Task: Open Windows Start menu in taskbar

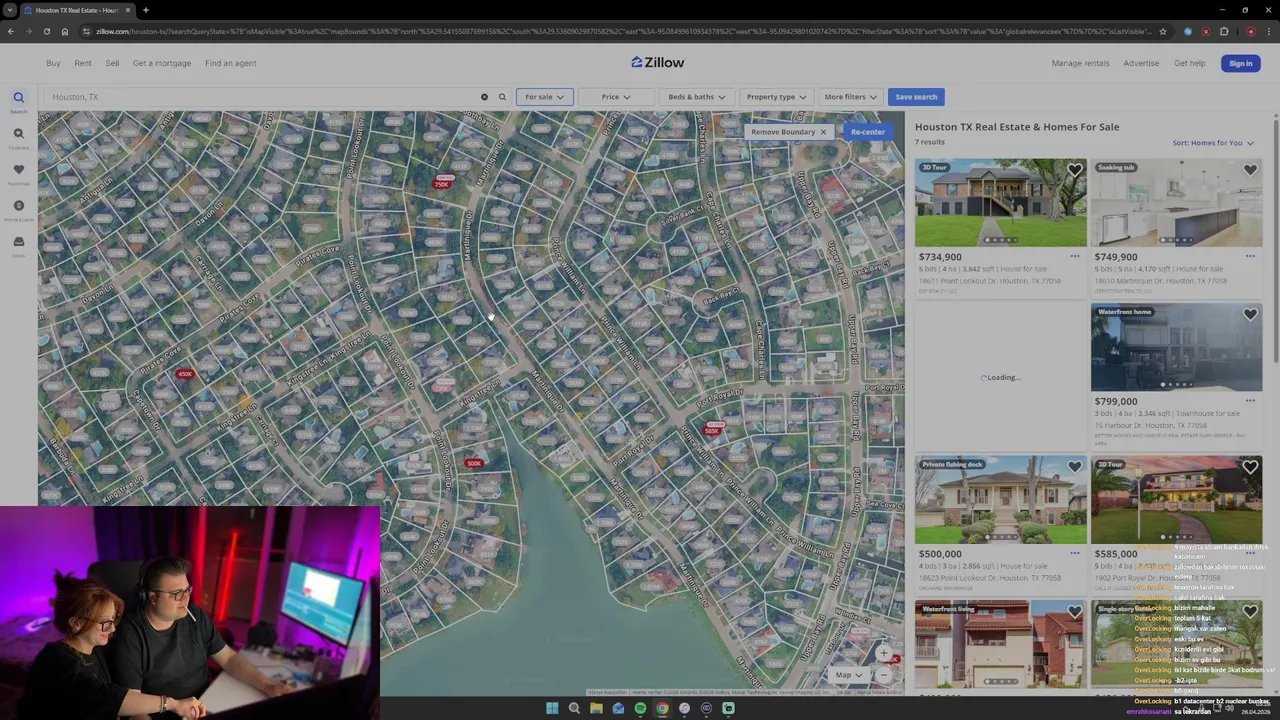Action: point(552,708)
